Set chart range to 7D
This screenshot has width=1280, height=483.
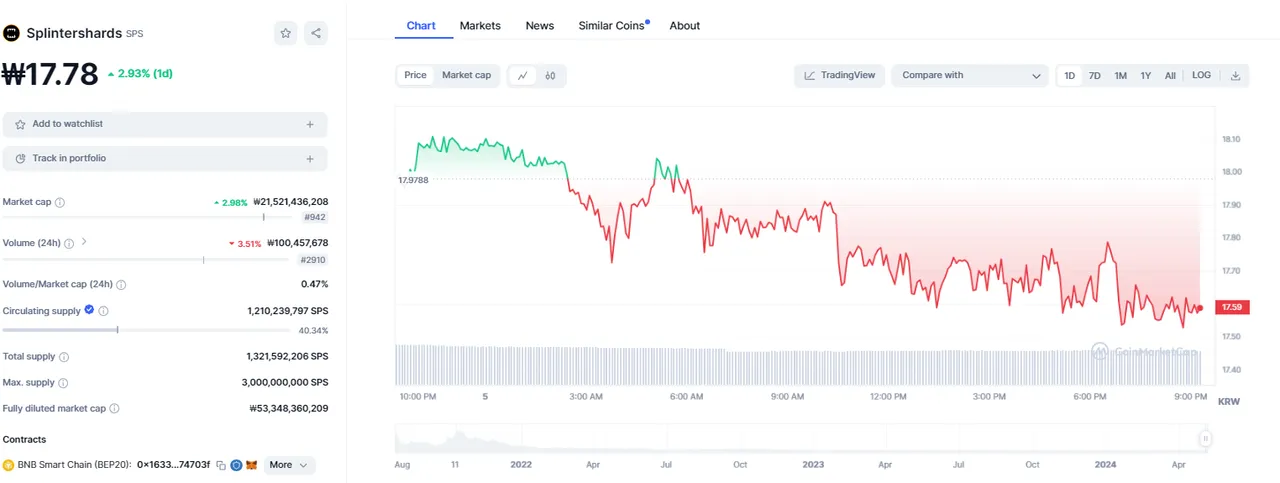tap(1095, 75)
